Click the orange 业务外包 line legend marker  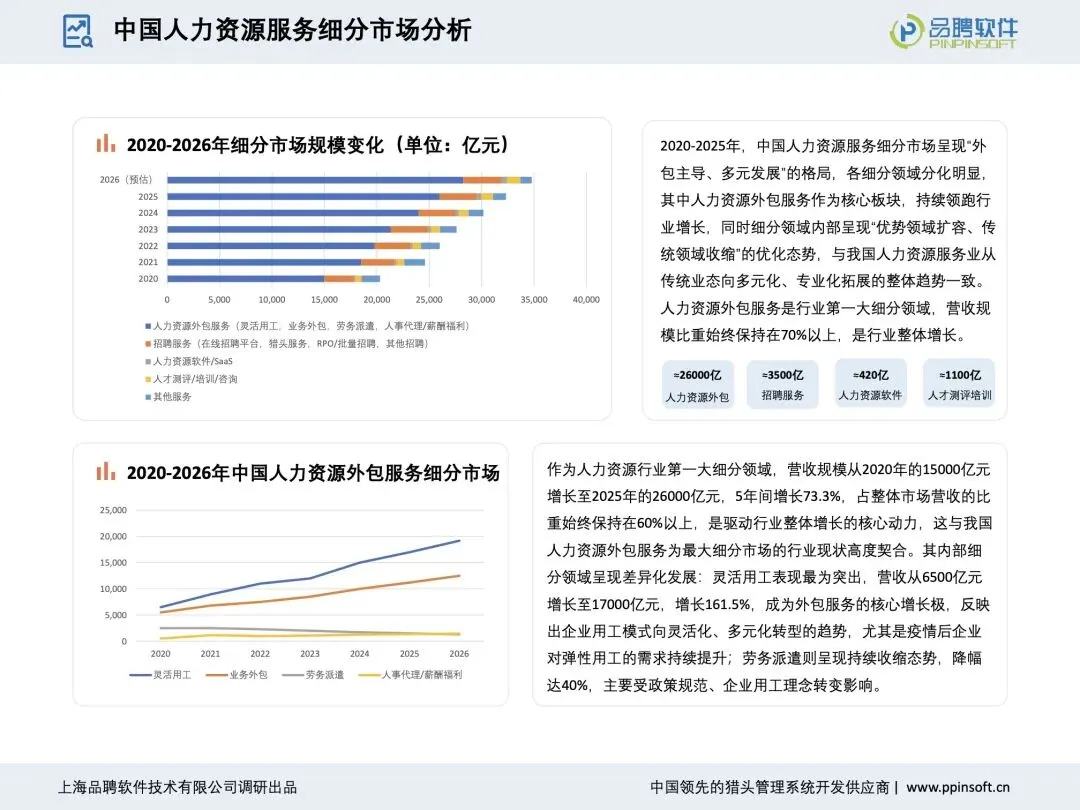(x=217, y=675)
